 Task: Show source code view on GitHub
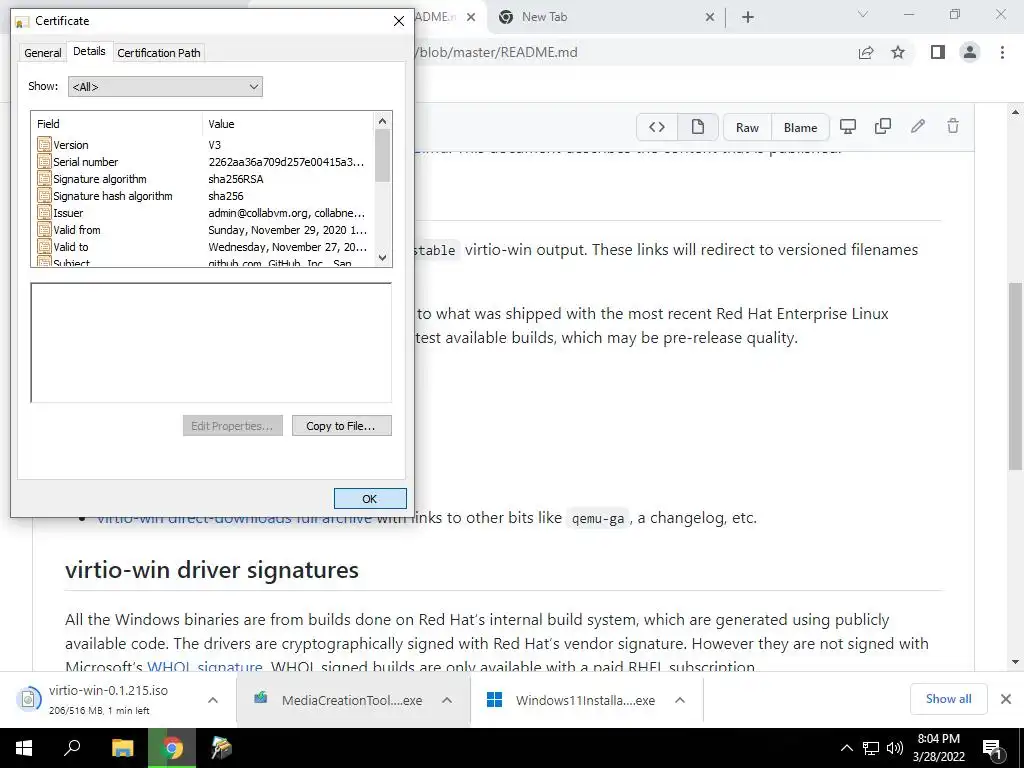point(657,127)
